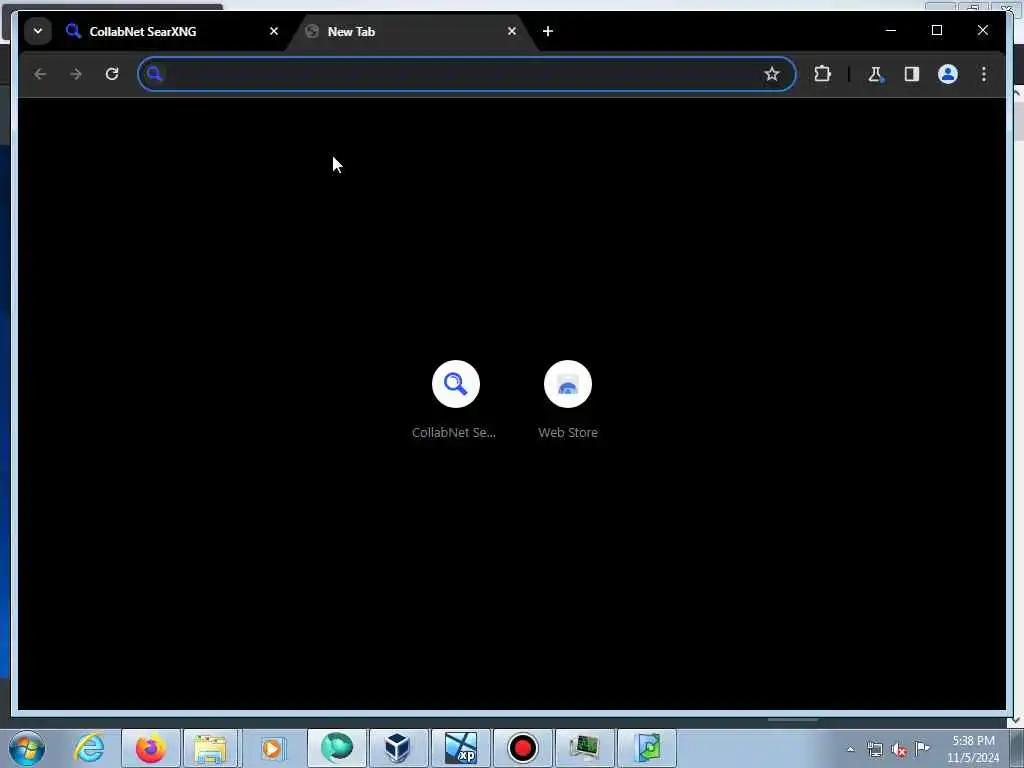Image resolution: width=1024 pixels, height=768 pixels.
Task: Open VirtualBox from the taskbar
Action: coord(398,748)
